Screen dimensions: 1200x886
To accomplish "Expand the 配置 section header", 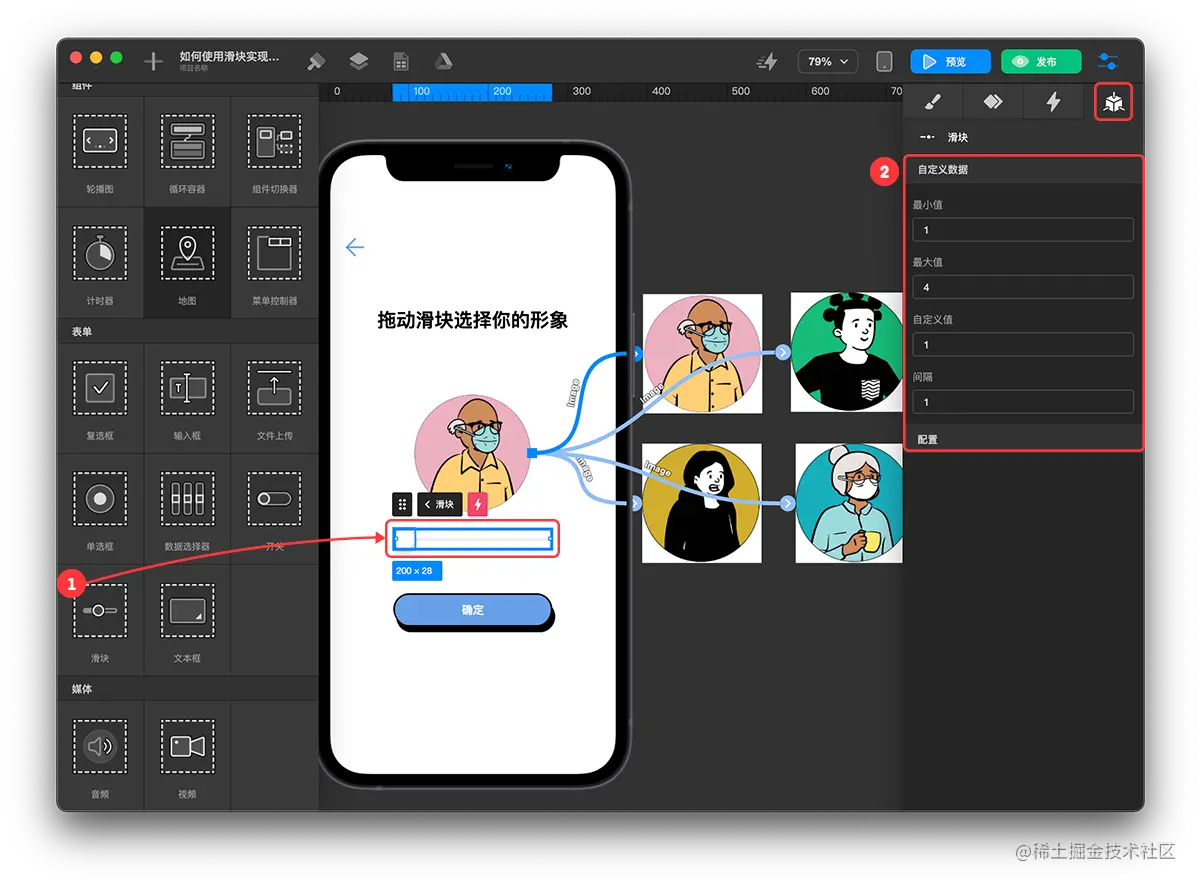I will 1023,439.
